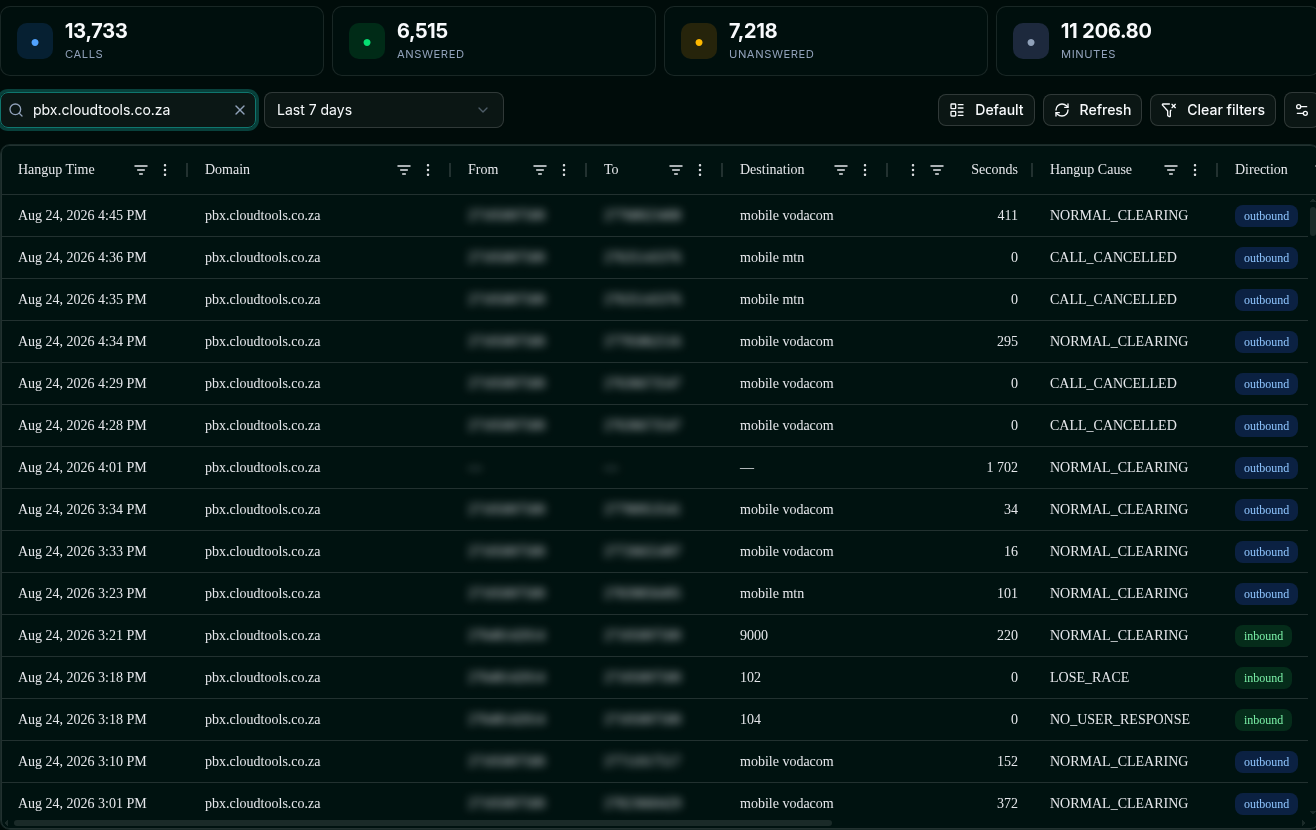Sort by the Destination column header
1316x830 pixels.
772,170
